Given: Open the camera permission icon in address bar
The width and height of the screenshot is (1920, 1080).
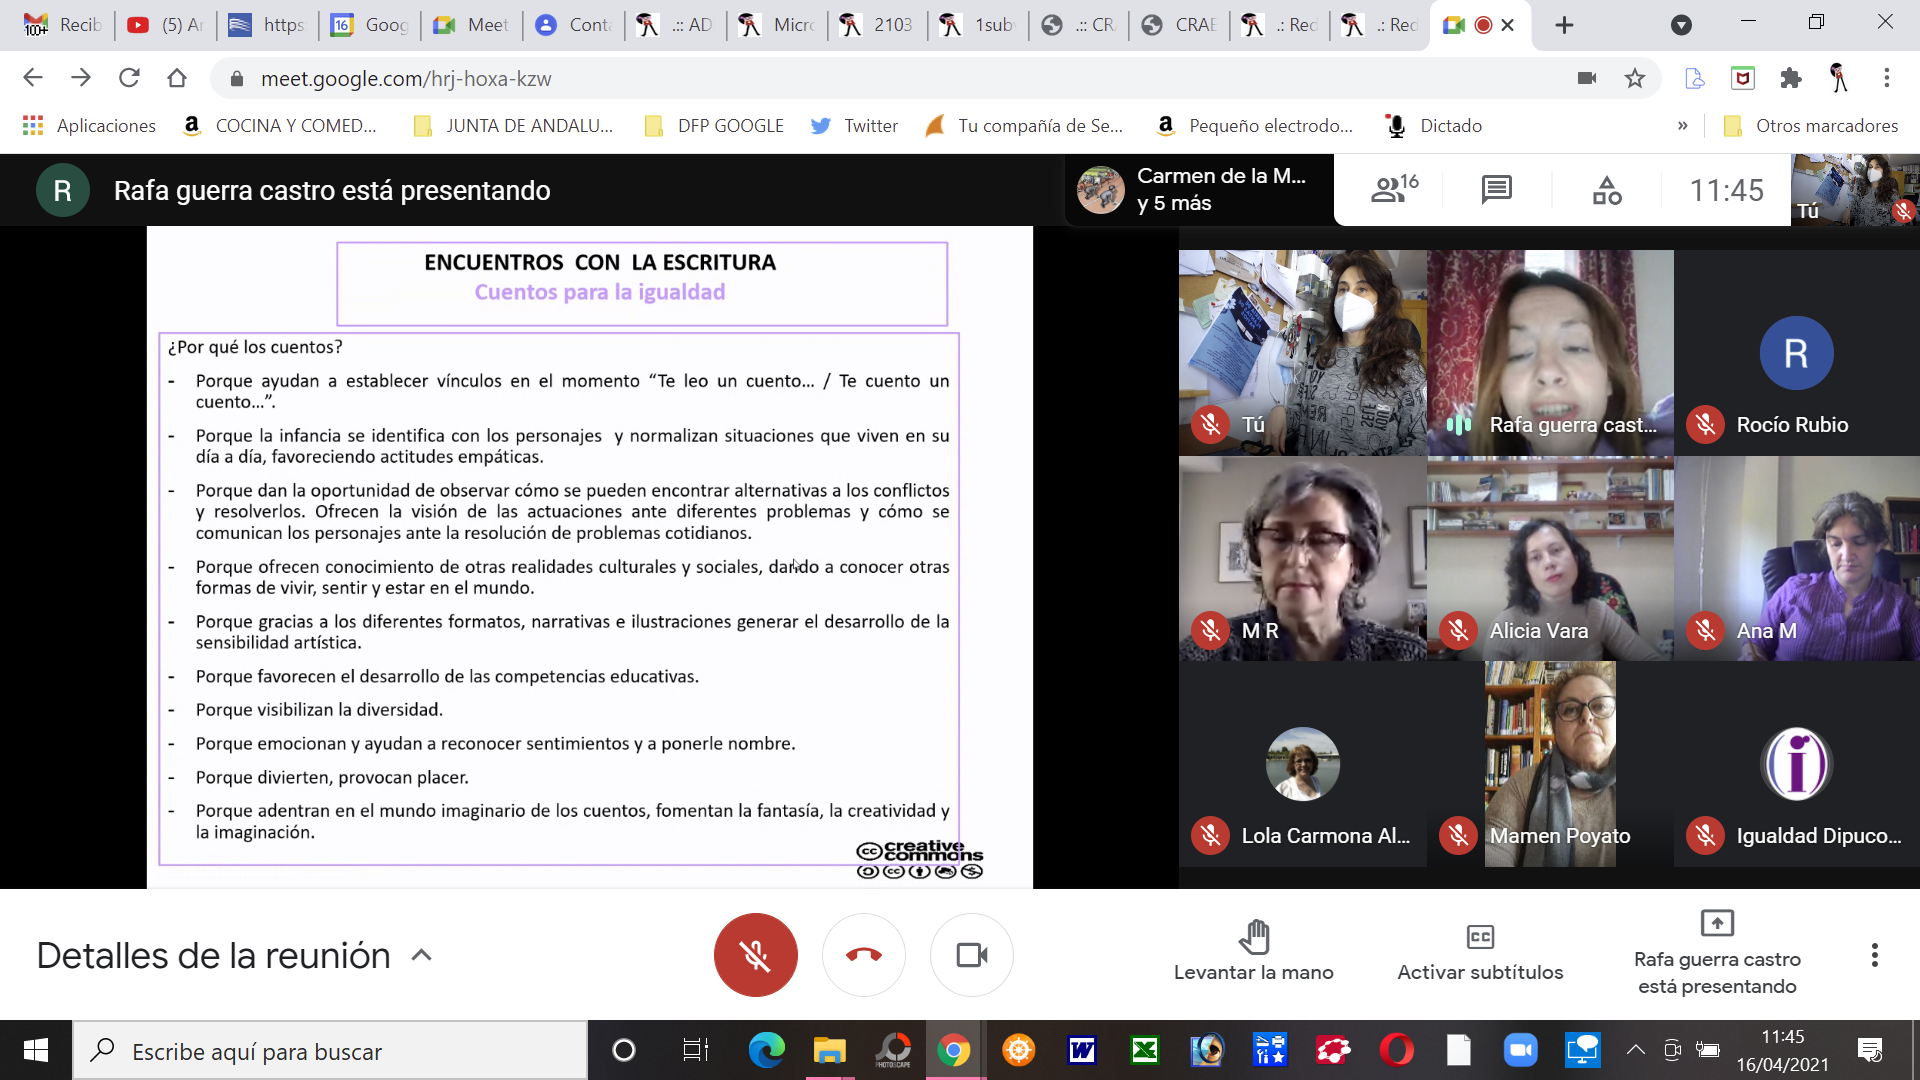Looking at the screenshot, I should pos(1587,78).
